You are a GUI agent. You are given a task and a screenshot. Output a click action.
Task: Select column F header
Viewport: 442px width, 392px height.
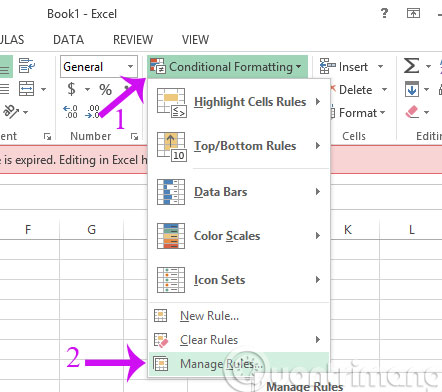pyautogui.click(x=28, y=229)
